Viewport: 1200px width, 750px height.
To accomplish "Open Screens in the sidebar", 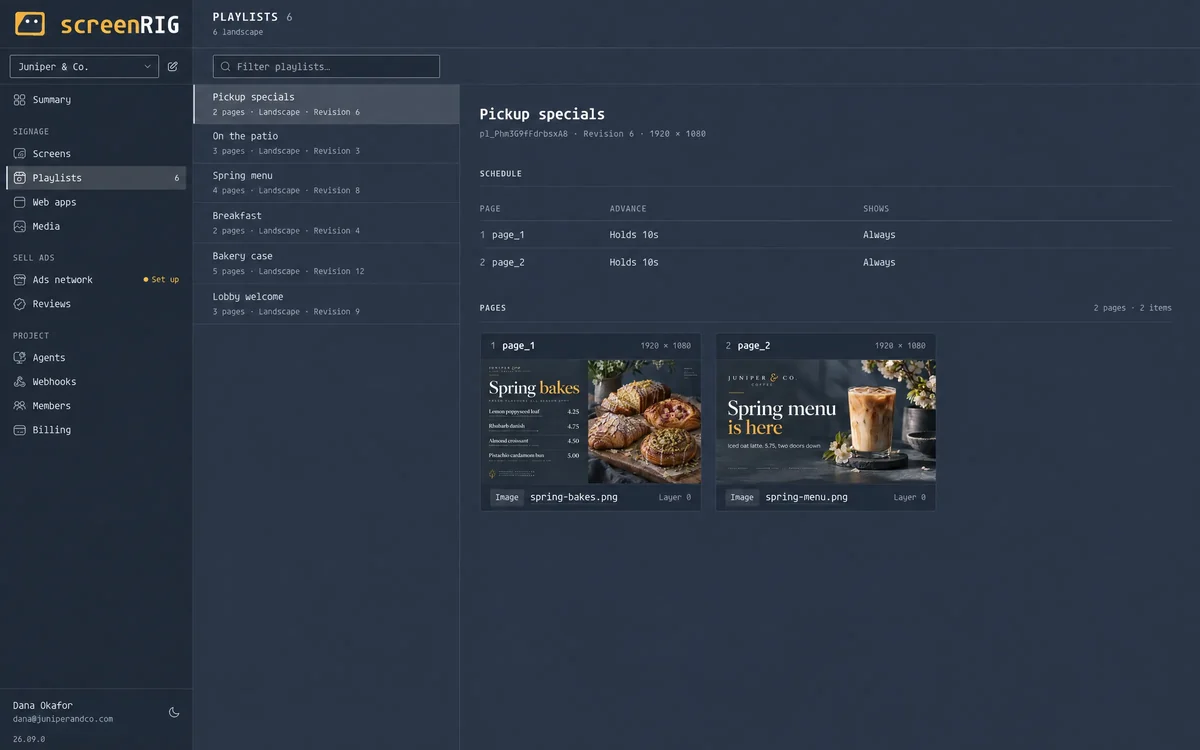I will click(x=96, y=154).
